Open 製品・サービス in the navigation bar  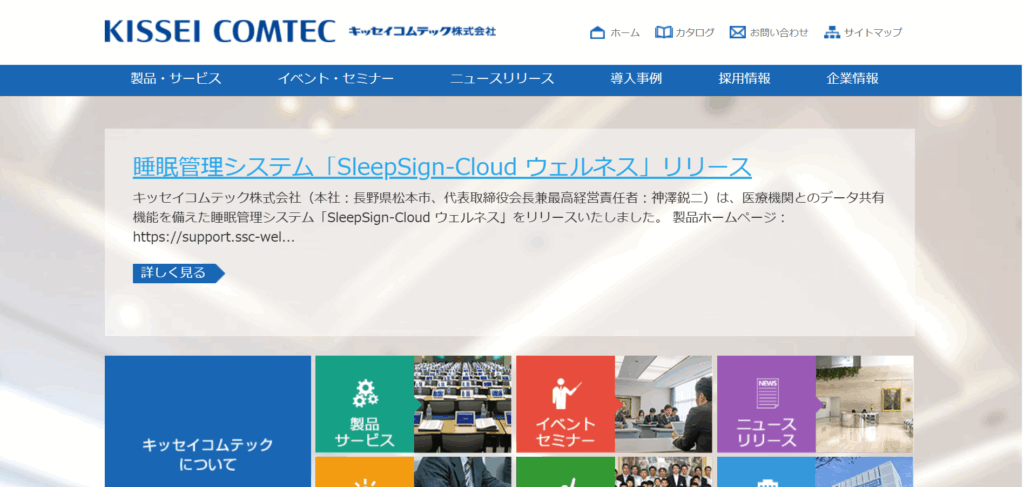[176, 79]
